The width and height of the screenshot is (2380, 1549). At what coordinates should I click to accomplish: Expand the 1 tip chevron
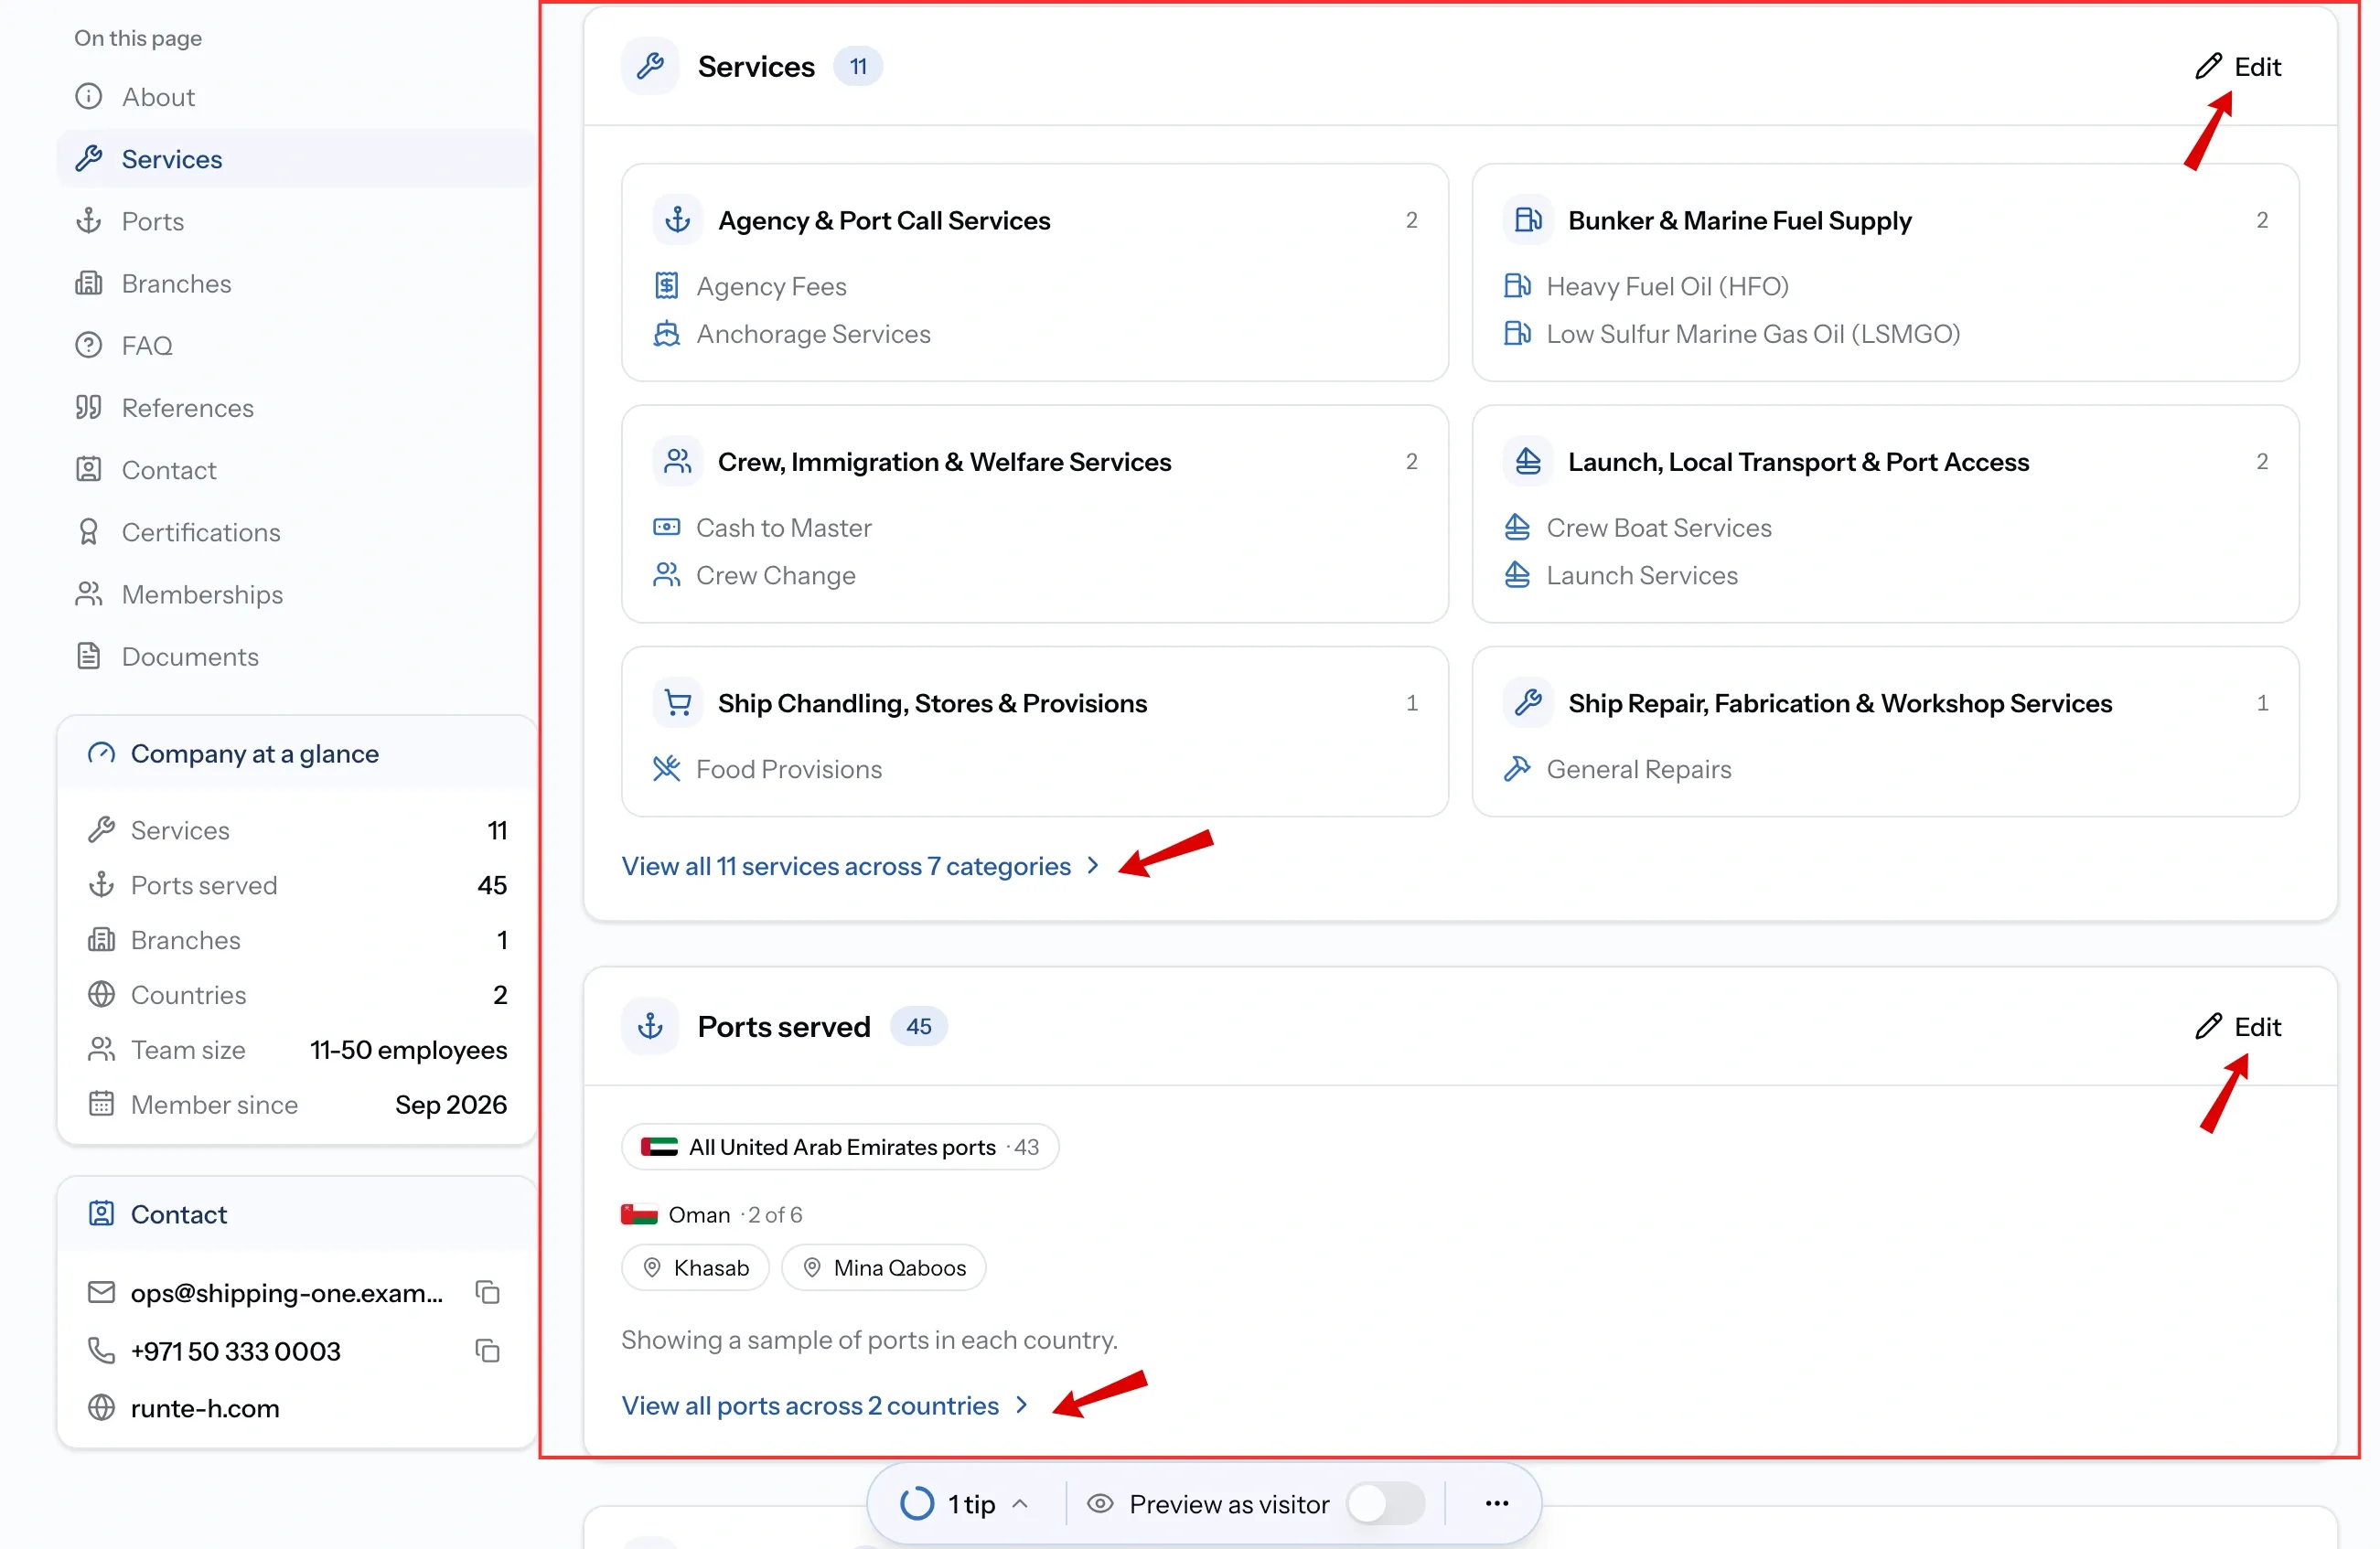[1021, 1504]
